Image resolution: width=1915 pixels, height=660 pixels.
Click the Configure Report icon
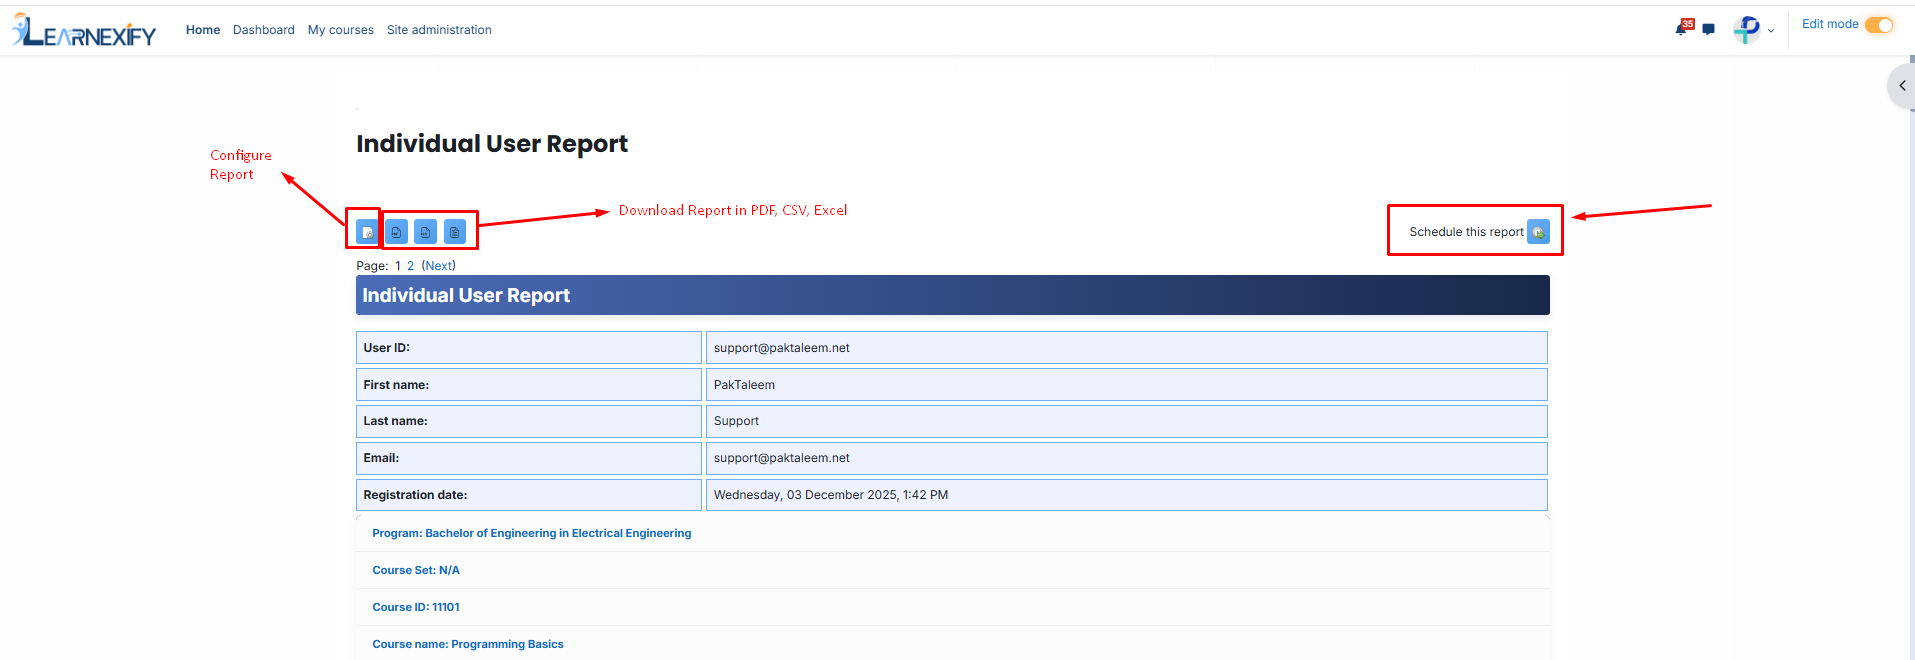pyautogui.click(x=367, y=232)
